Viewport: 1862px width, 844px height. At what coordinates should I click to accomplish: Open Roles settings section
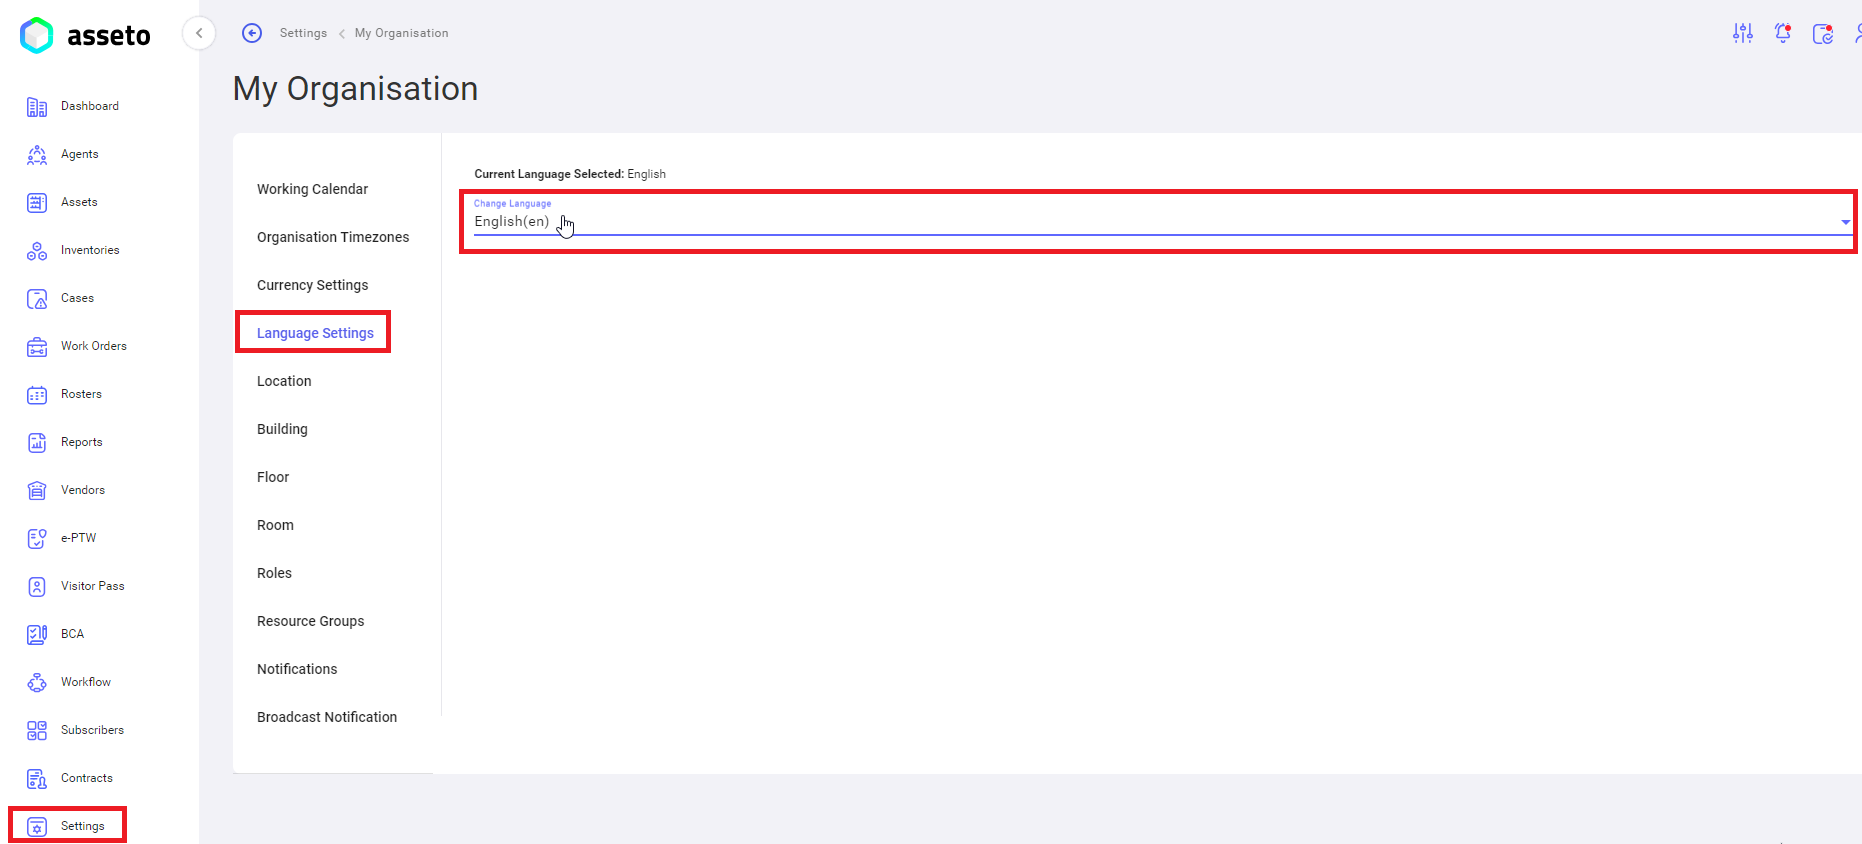[274, 573]
